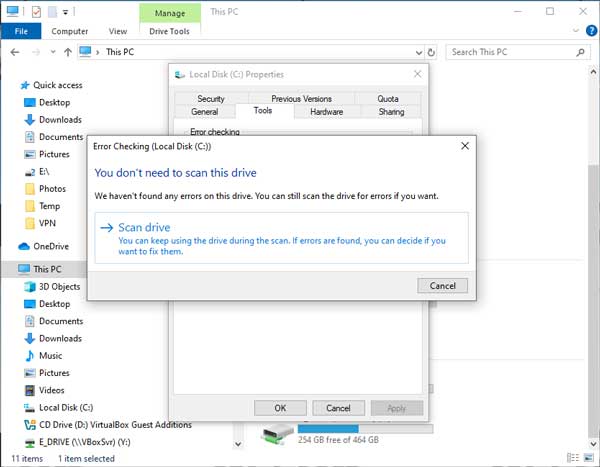Open Desktop under Quick access

coord(47,102)
